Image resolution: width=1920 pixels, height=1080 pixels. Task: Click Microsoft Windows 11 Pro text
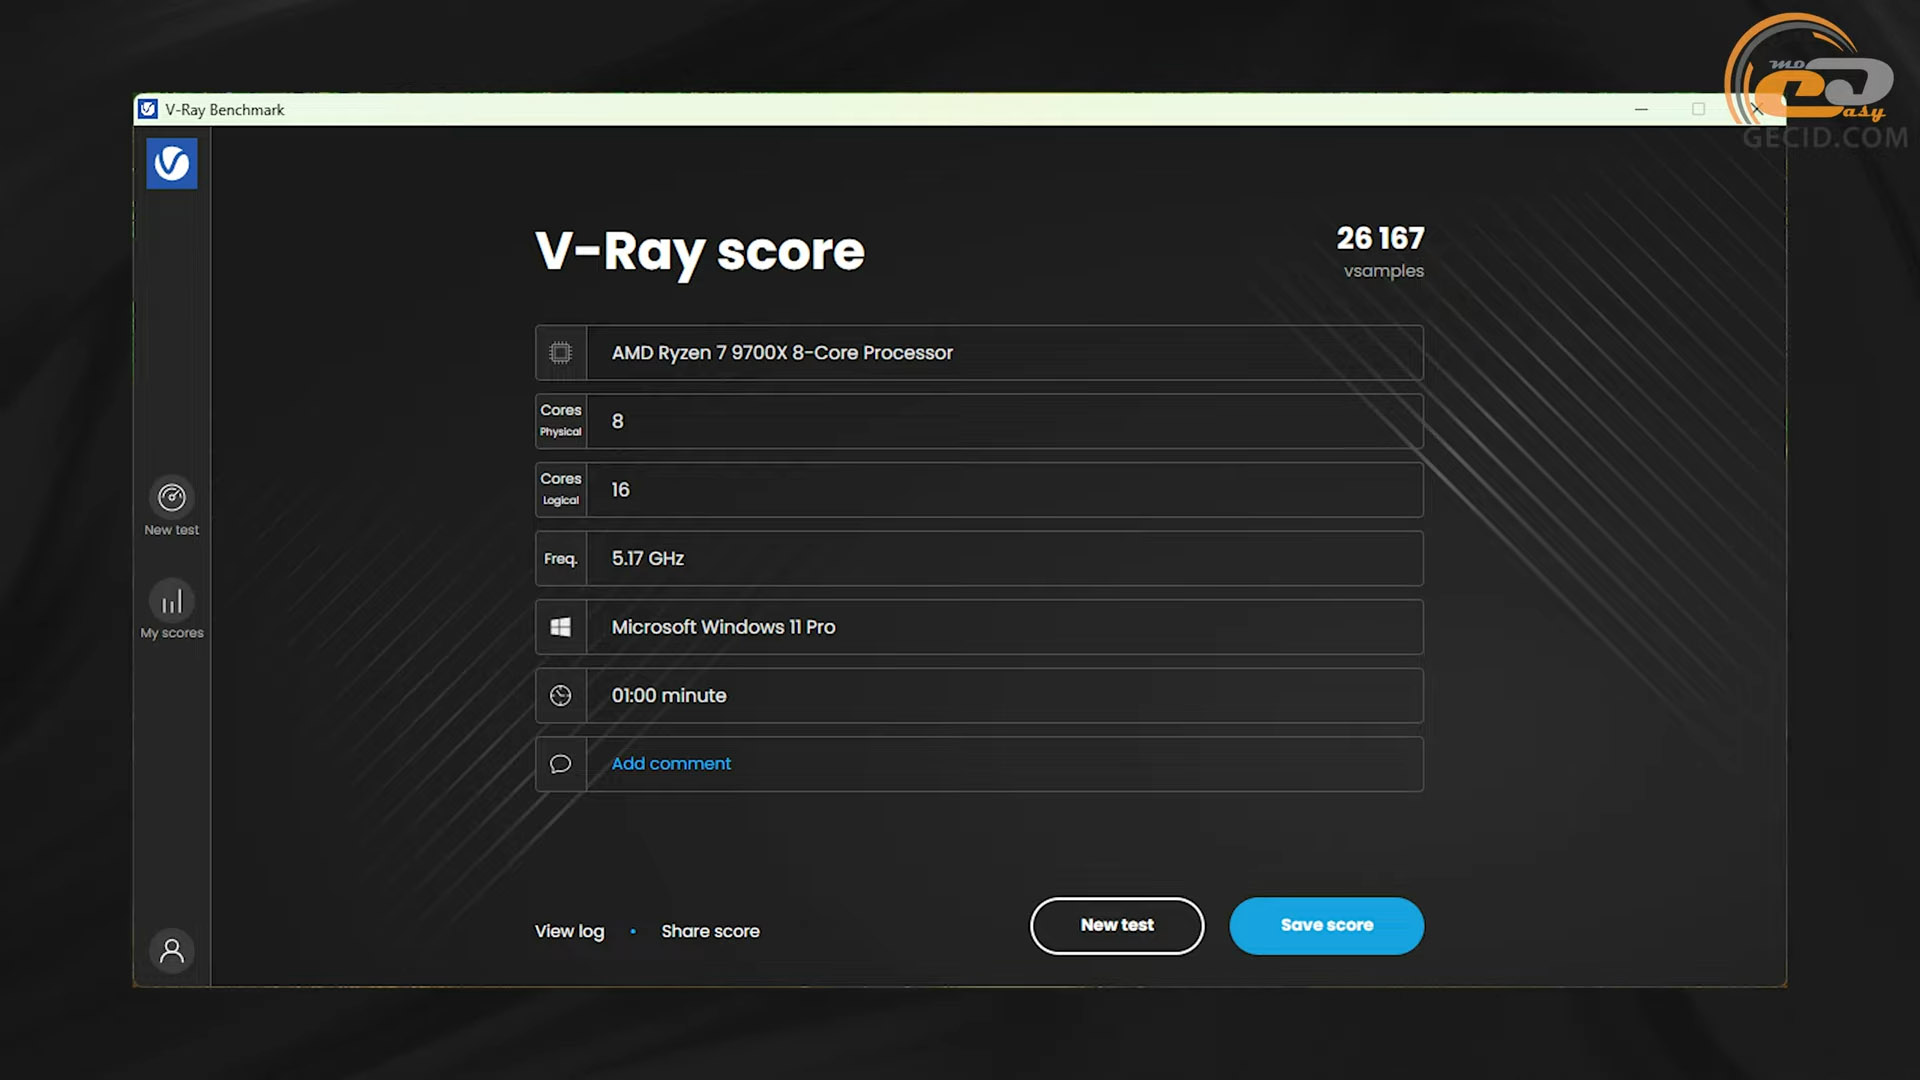[723, 627]
